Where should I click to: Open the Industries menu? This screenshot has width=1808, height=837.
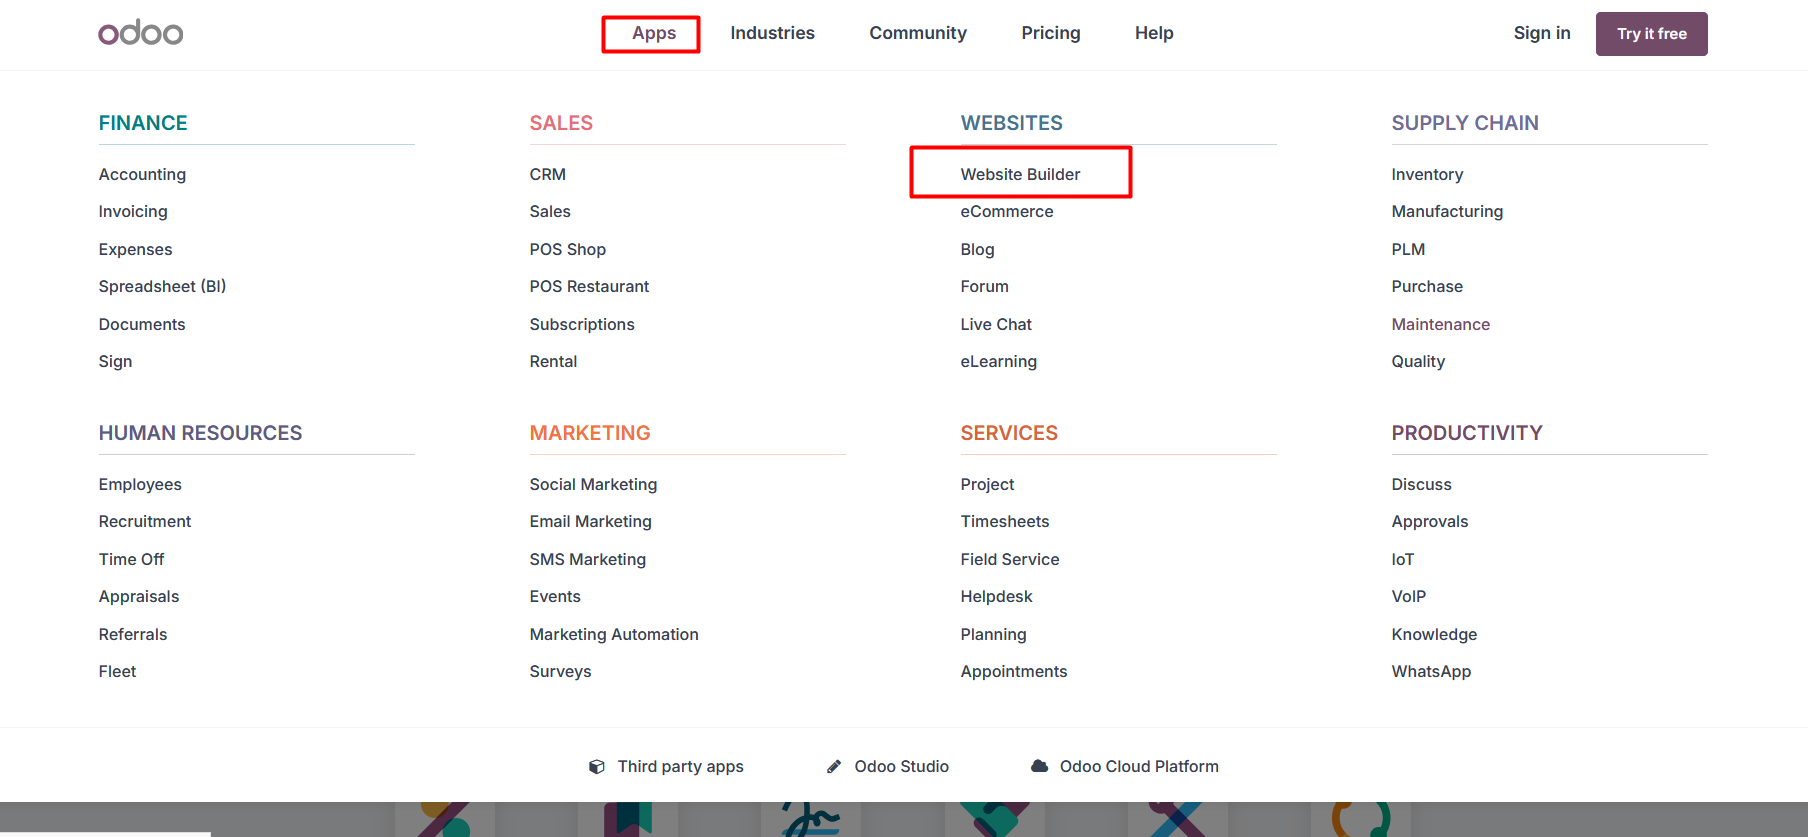(x=772, y=33)
